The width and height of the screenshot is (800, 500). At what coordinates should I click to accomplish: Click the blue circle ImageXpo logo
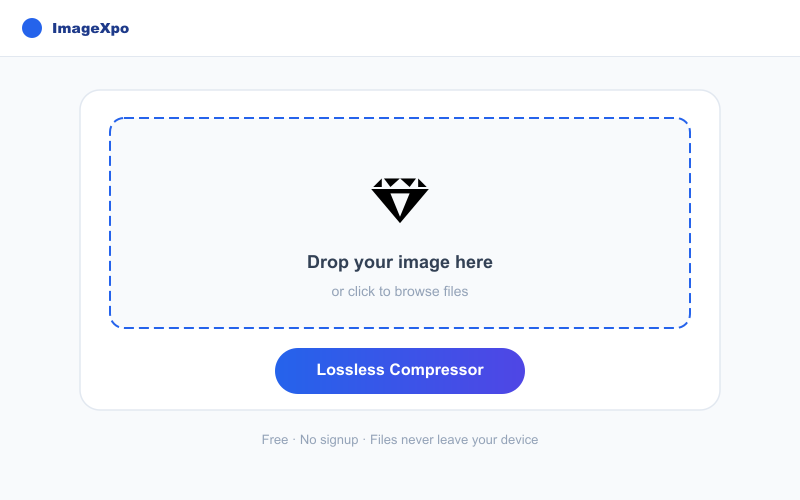click(32, 28)
